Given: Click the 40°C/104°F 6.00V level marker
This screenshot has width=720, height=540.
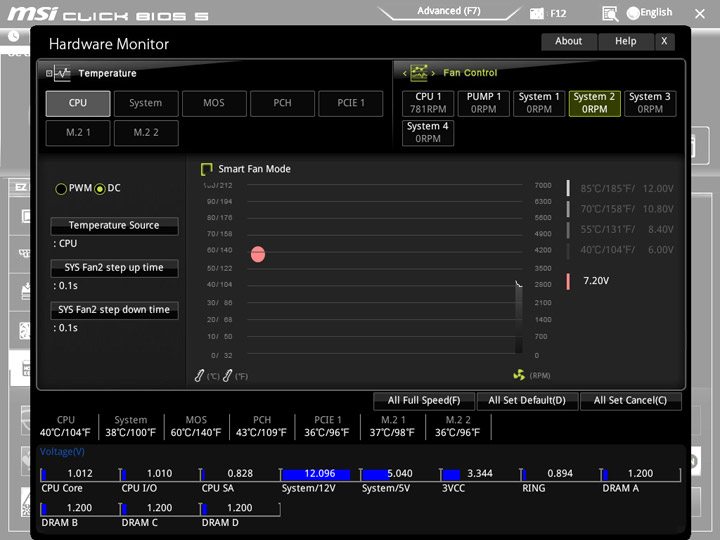Looking at the screenshot, I should pos(568,250).
